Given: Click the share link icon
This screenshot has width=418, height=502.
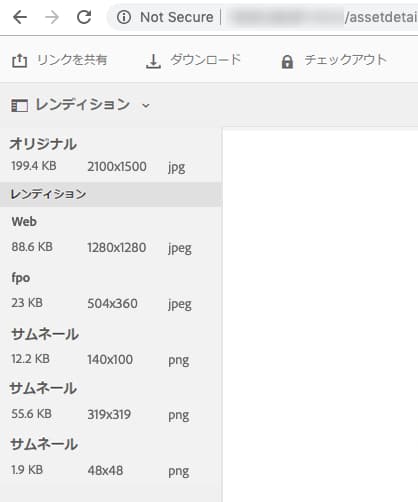Looking at the screenshot, I should [x=19, y=61].
